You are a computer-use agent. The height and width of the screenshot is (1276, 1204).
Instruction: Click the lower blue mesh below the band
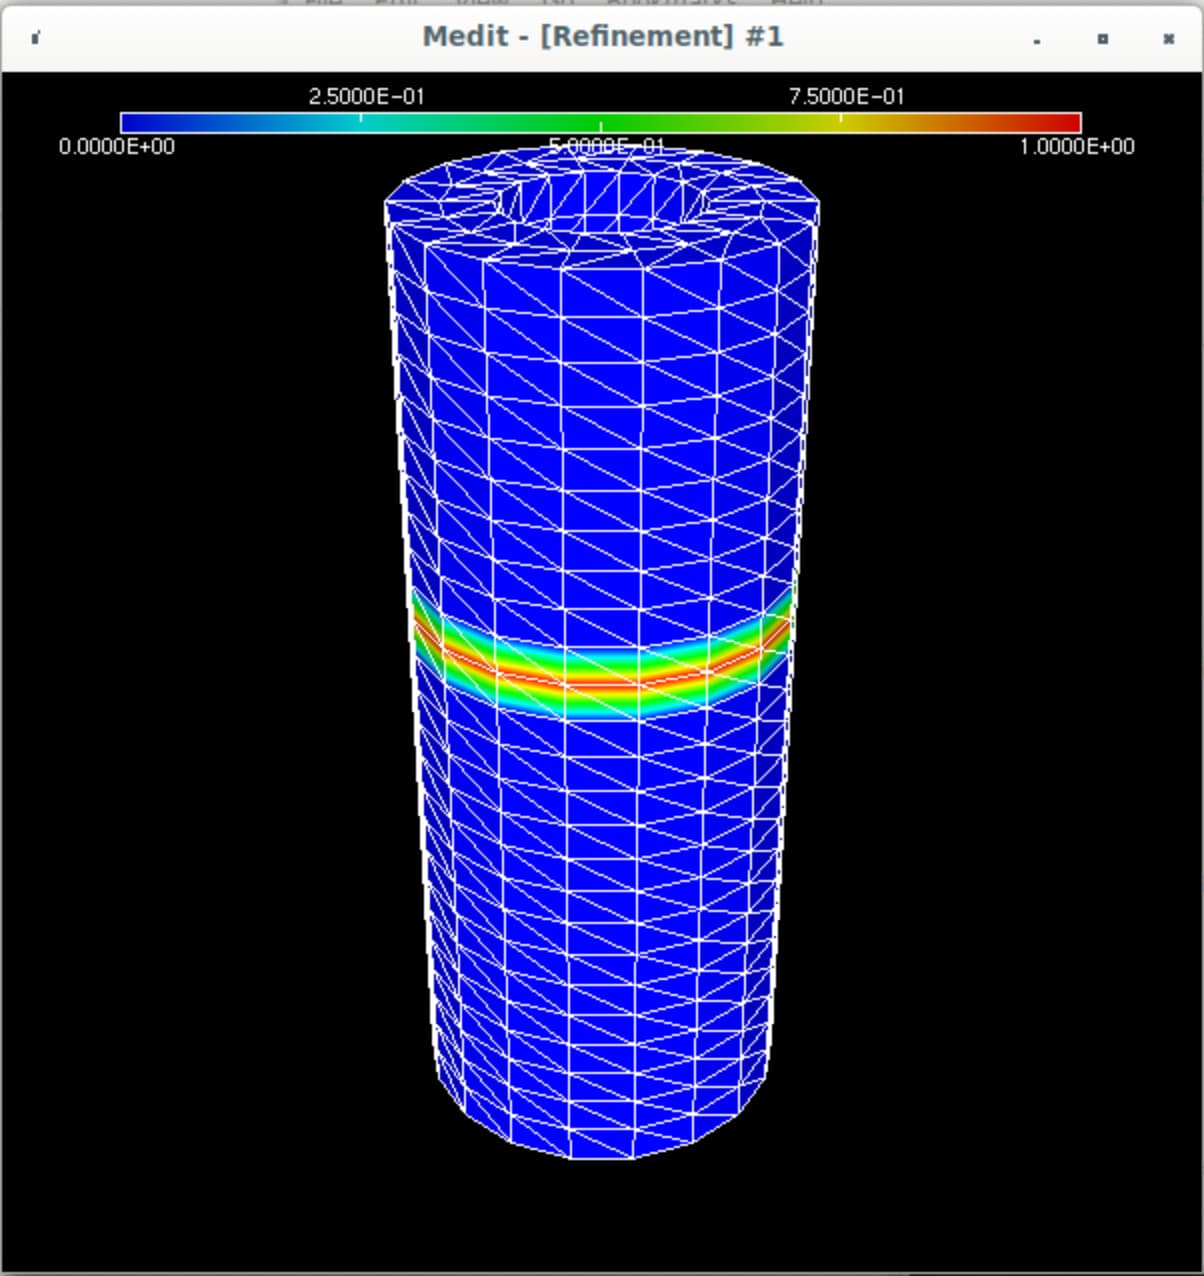pos(600,900)
